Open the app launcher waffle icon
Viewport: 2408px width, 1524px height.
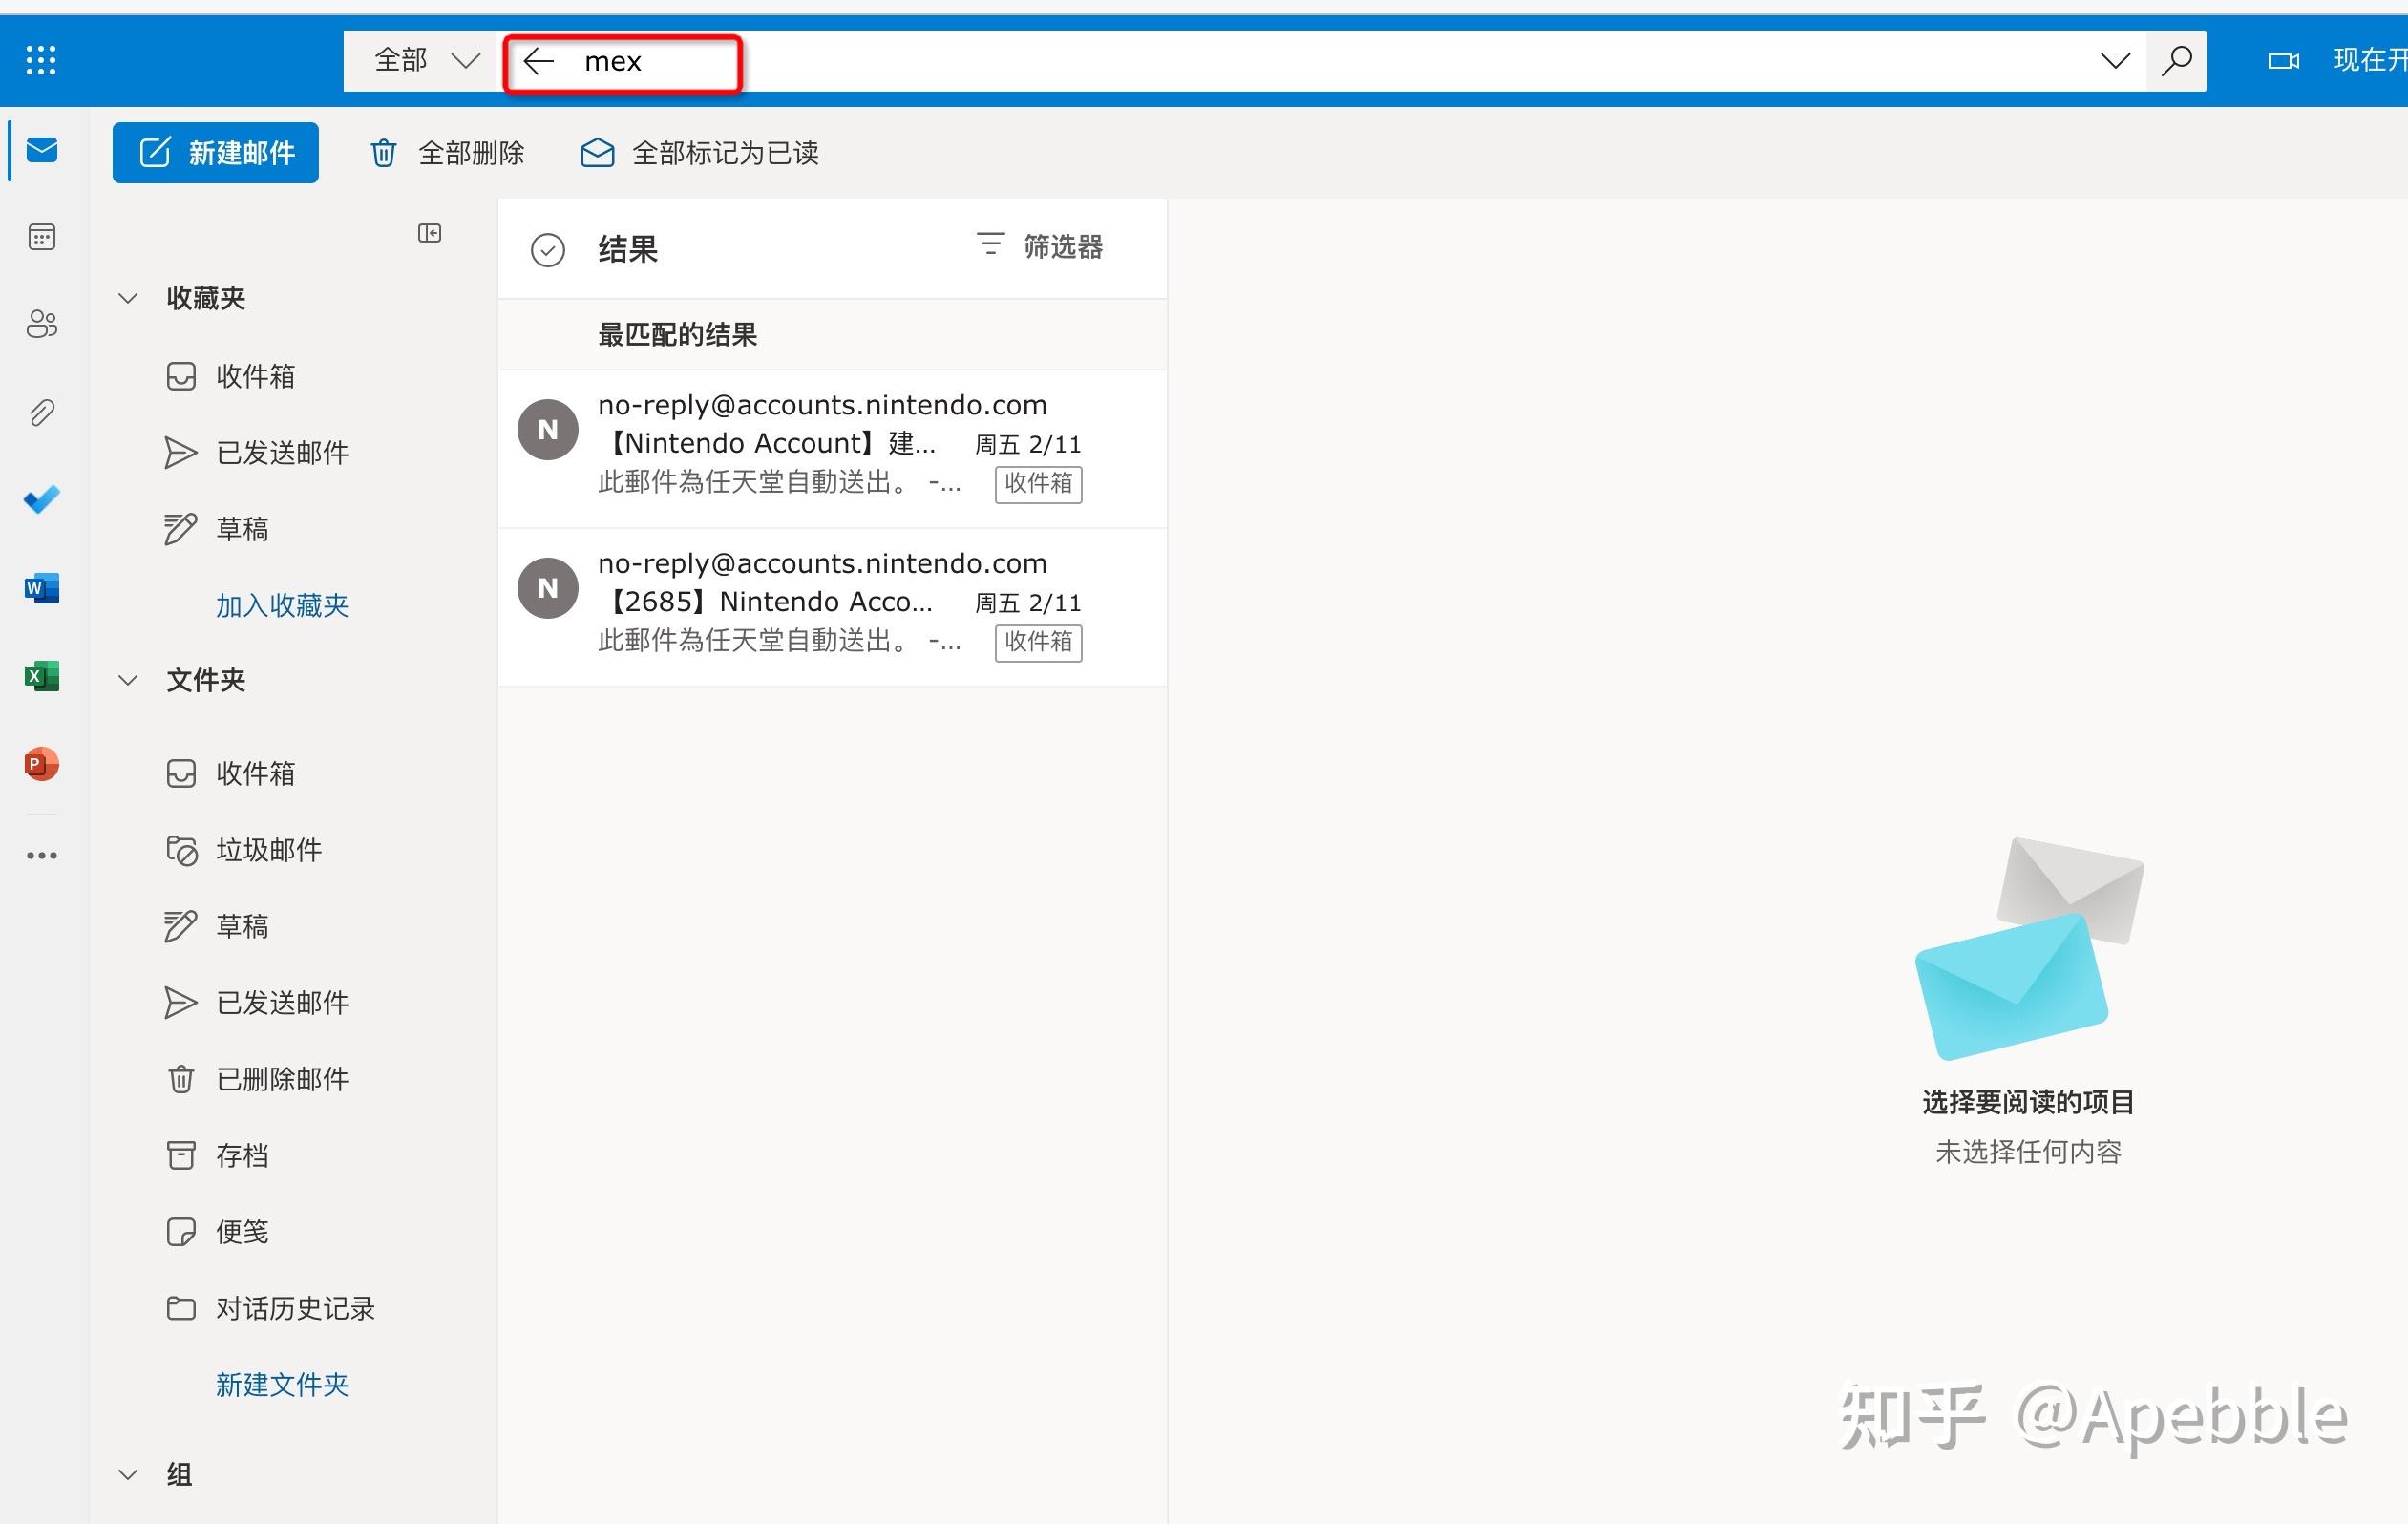pos(40,60)
